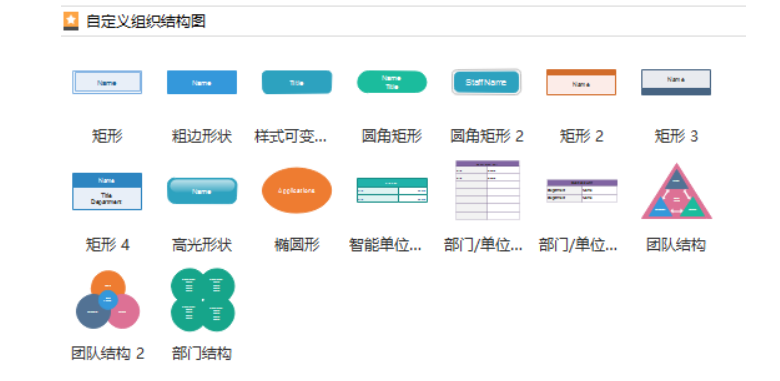Select the orange-topped 矩形 2 shape
The height and width of the screenshot is (381, 780).
[x=581, y=82]
